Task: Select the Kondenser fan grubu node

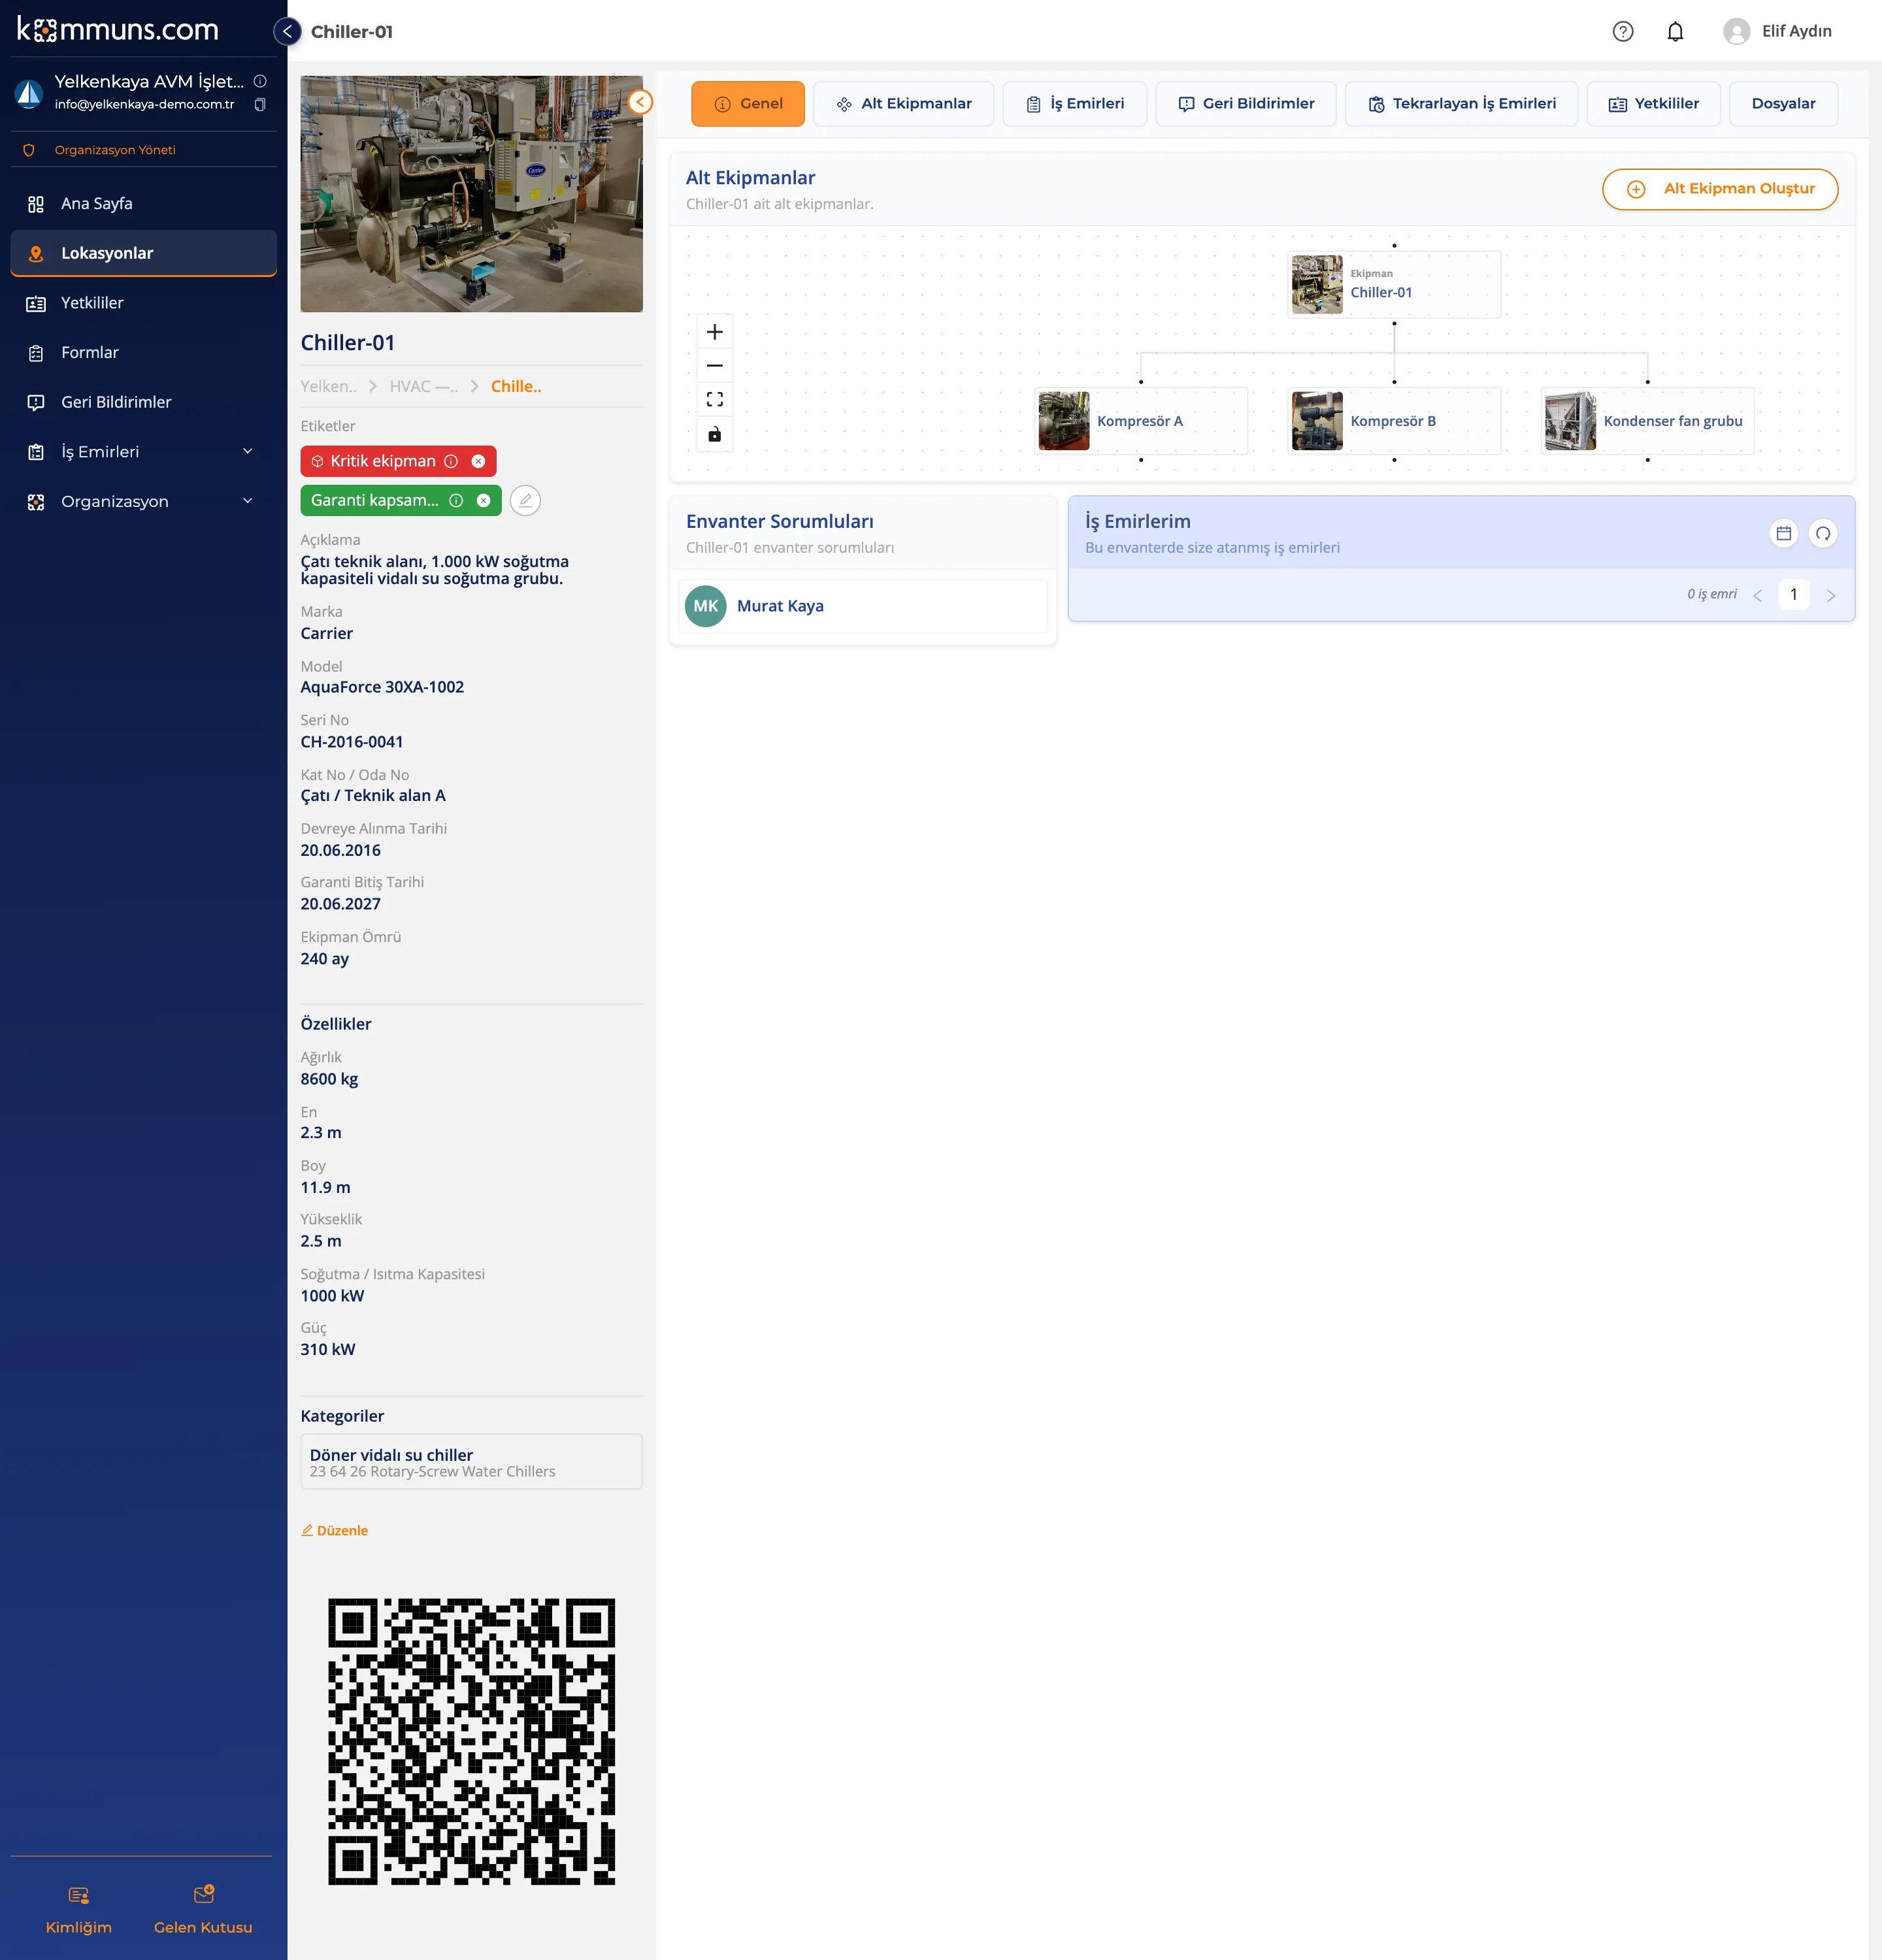Action: 1647,421
